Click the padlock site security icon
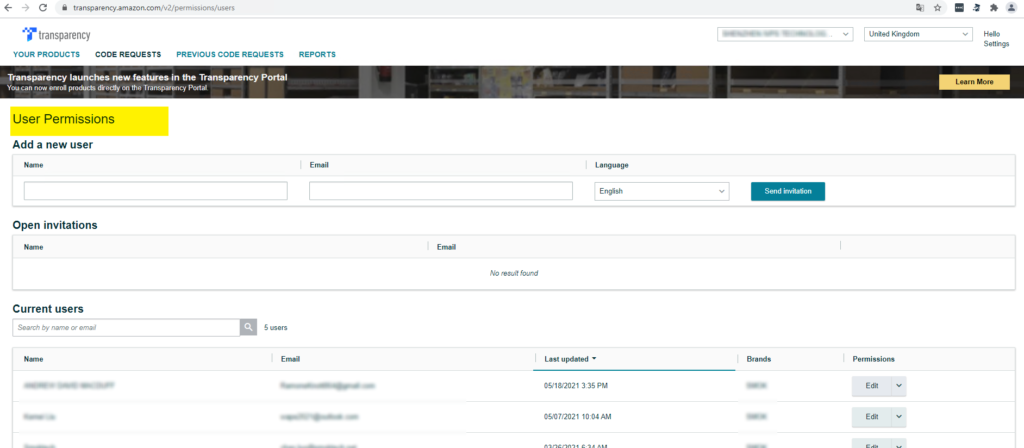Viewport: 1024px width, 448px height. 64,8
